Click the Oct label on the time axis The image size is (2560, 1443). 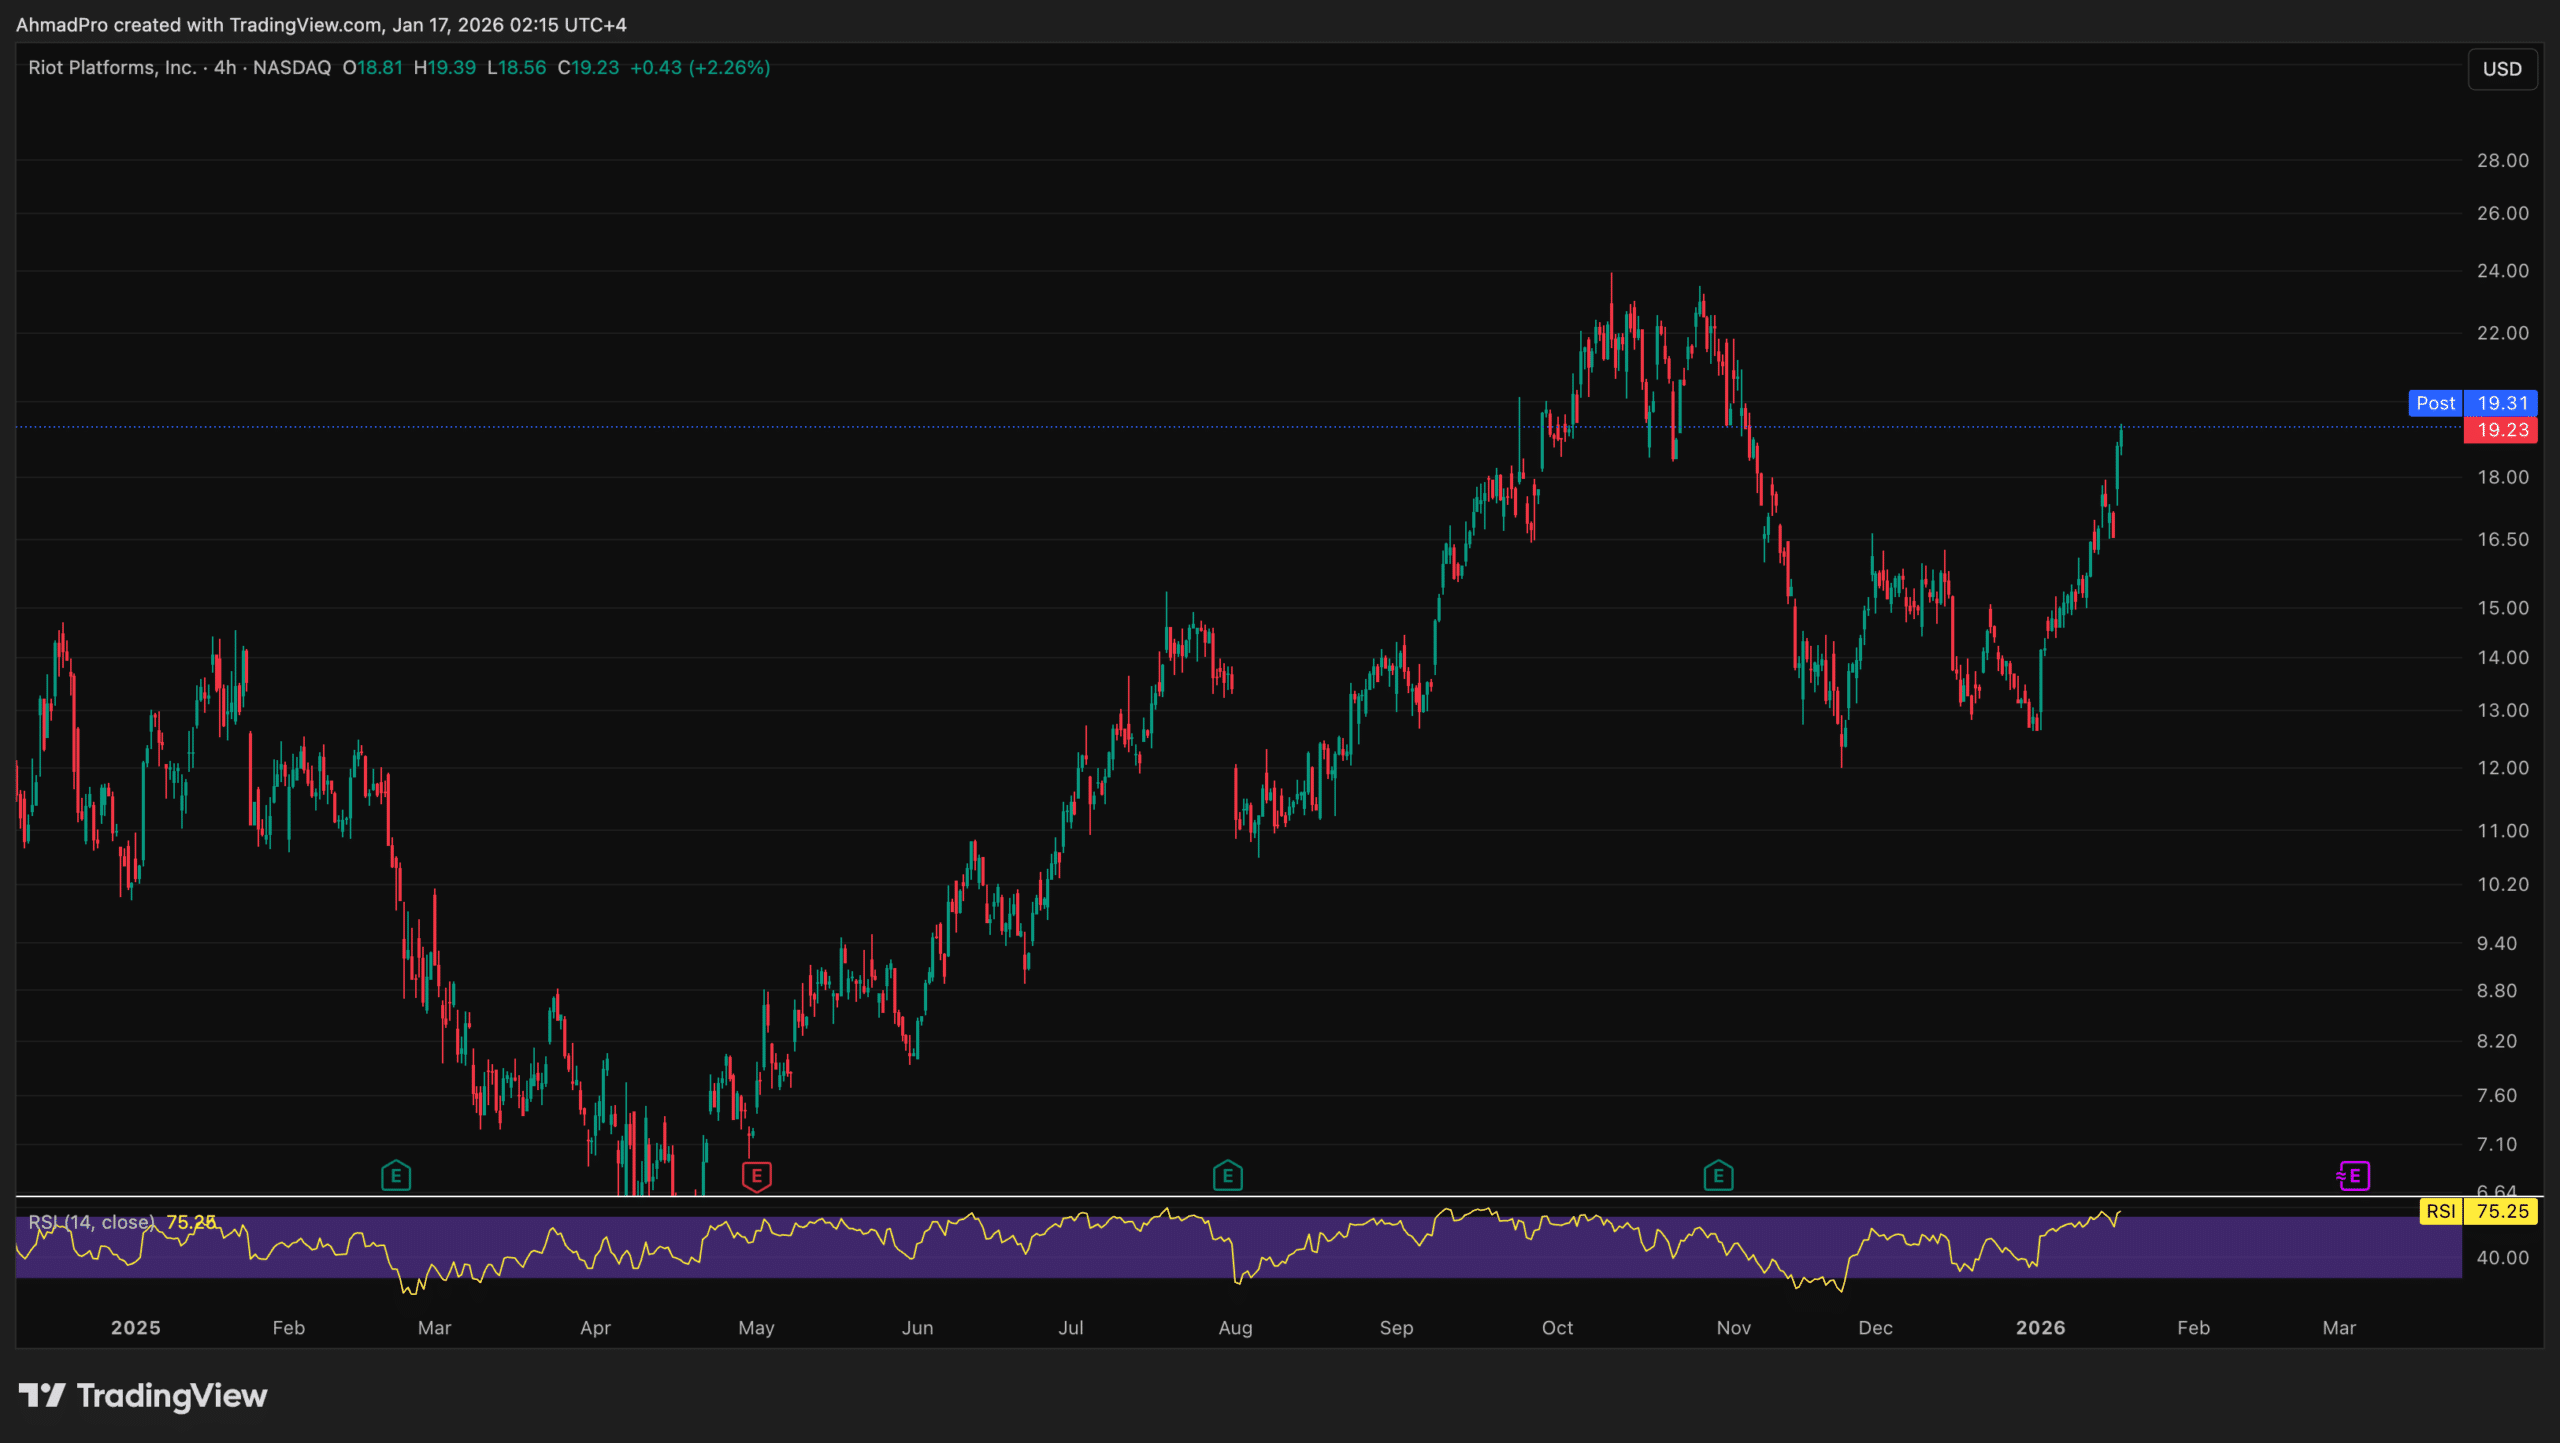pos(1557,1328)
